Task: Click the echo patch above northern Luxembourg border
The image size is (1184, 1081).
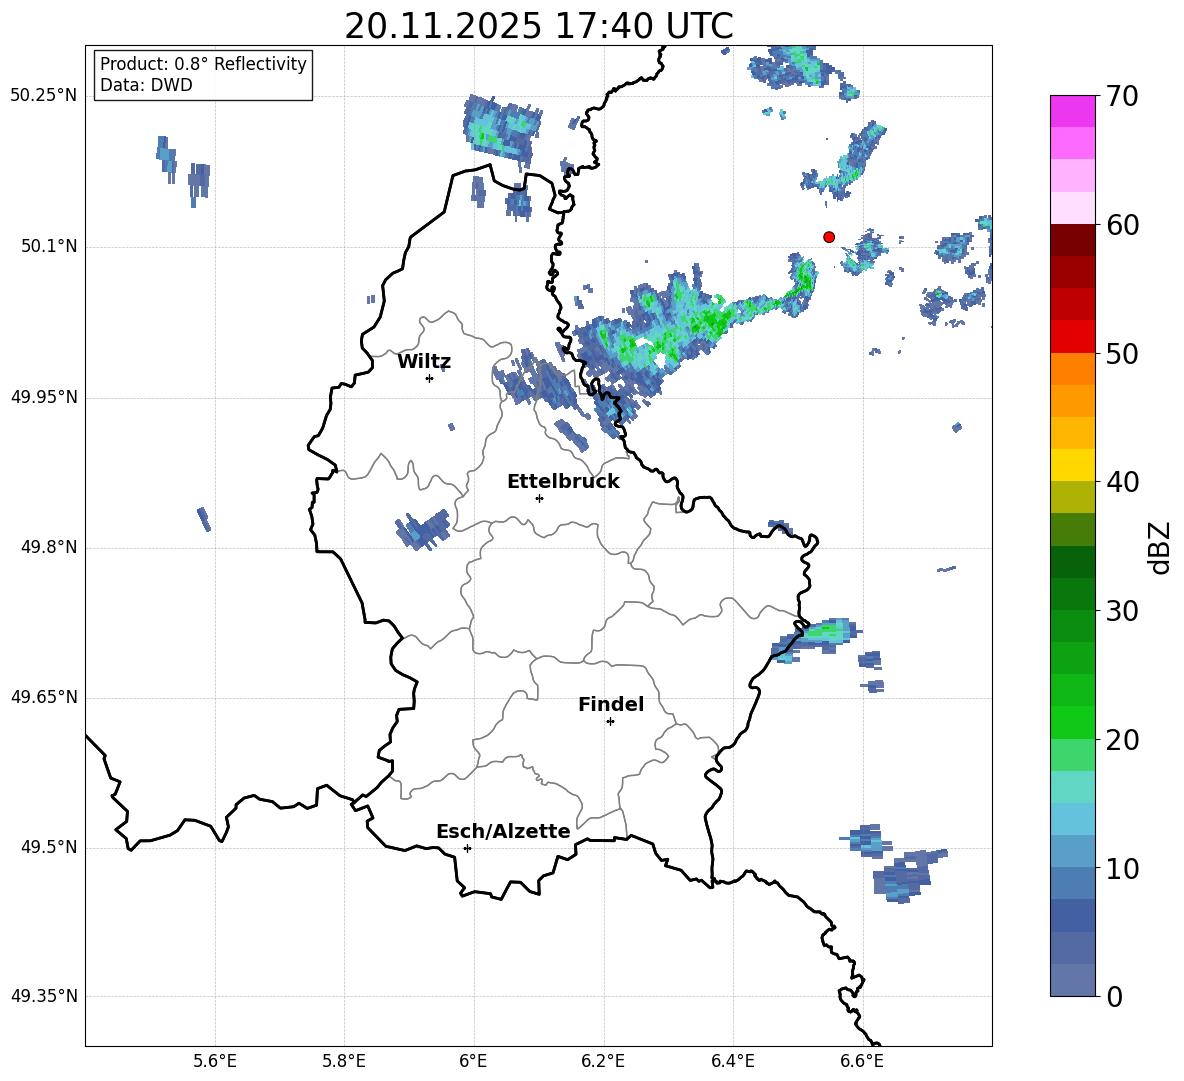Action: tap(501, 129)
